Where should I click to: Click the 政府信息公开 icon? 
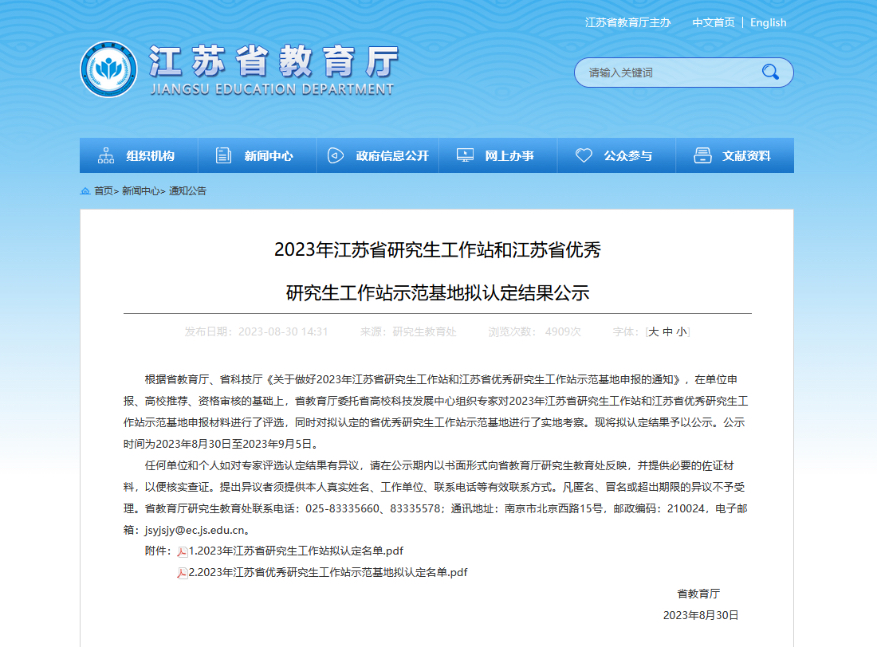(x=335, y=155)
